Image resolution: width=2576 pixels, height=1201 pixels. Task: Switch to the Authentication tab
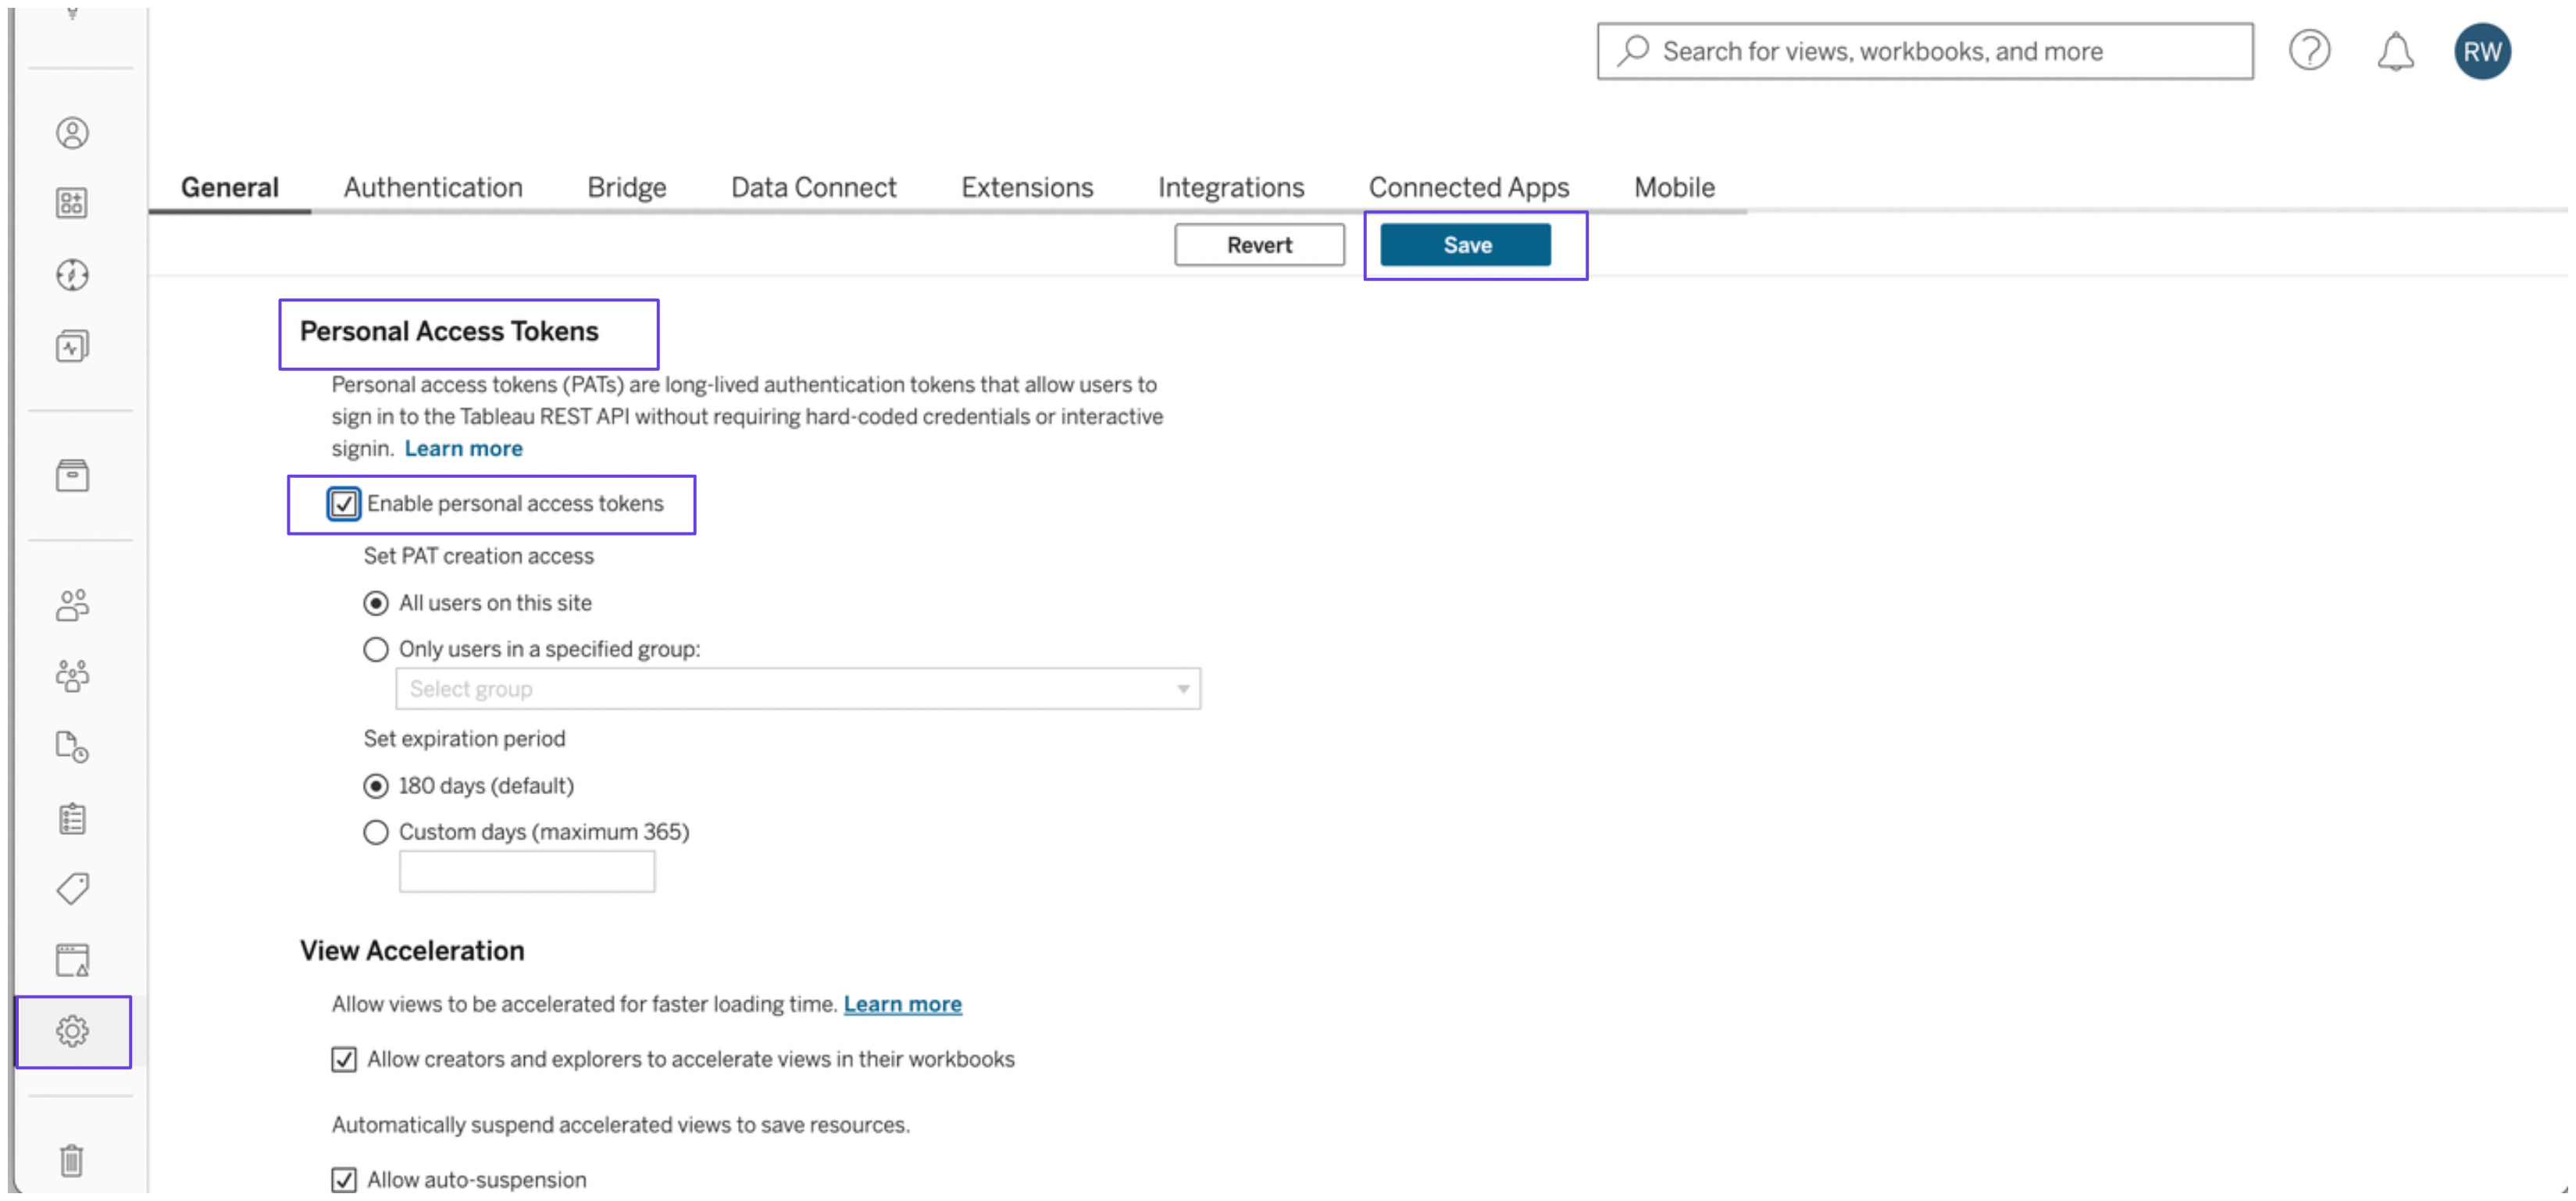[x=432, y=187]
